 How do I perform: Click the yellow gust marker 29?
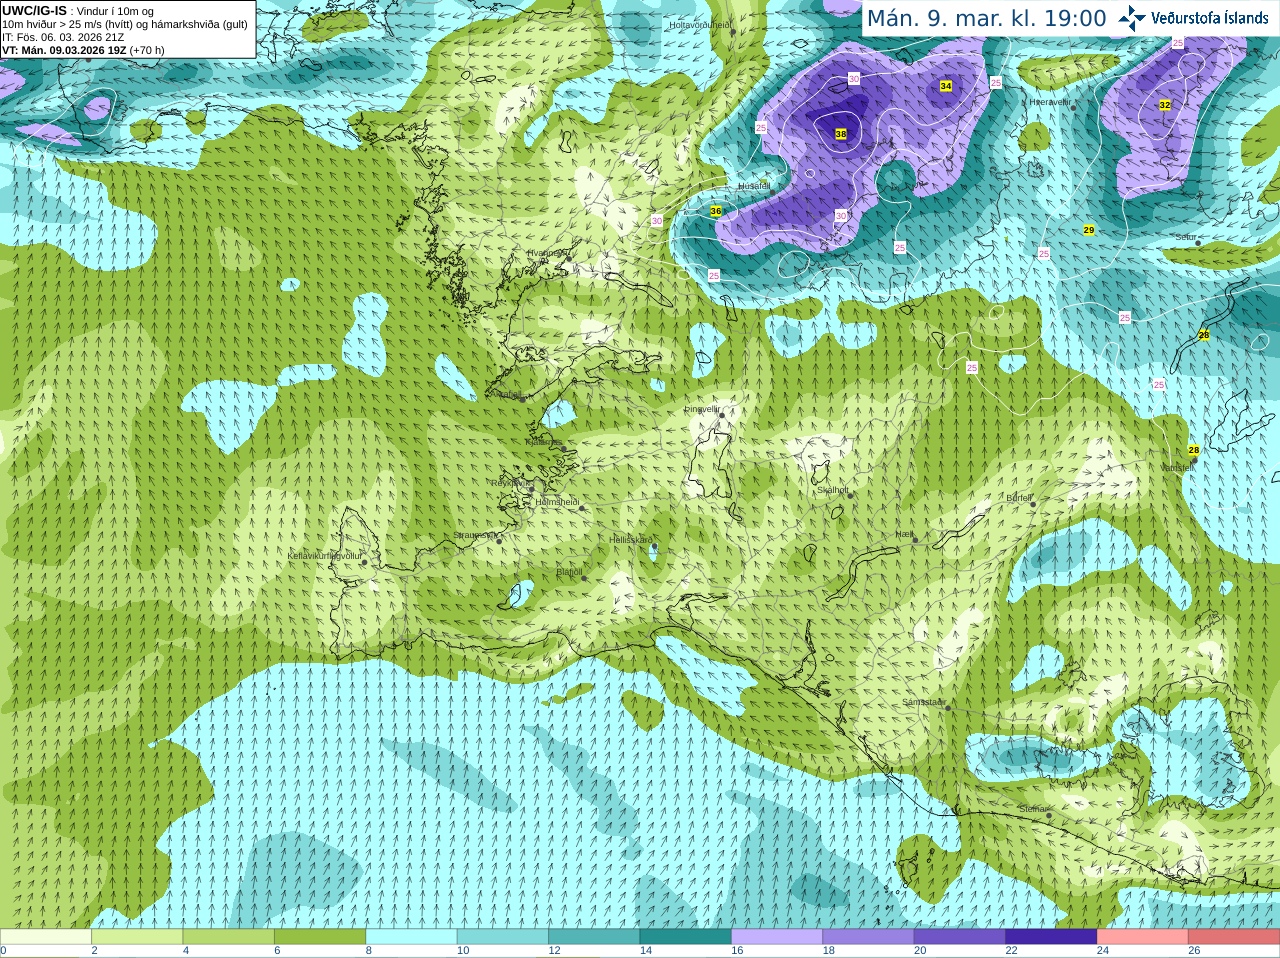click(x=1089, y=230)
